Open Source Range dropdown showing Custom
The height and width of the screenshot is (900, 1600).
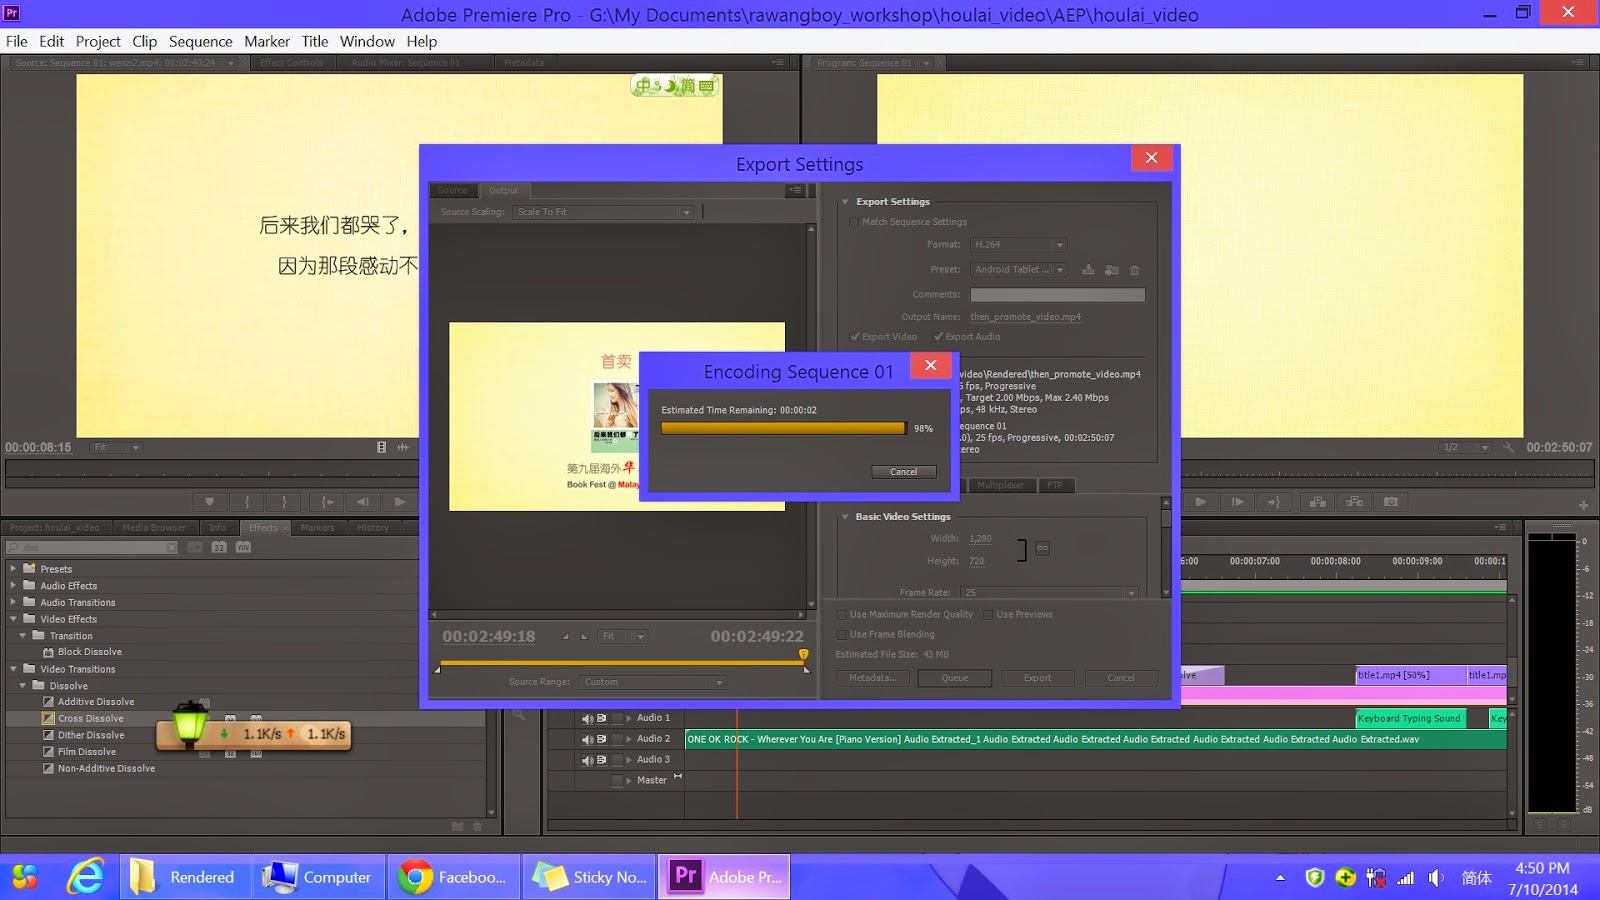pos(652,682)
